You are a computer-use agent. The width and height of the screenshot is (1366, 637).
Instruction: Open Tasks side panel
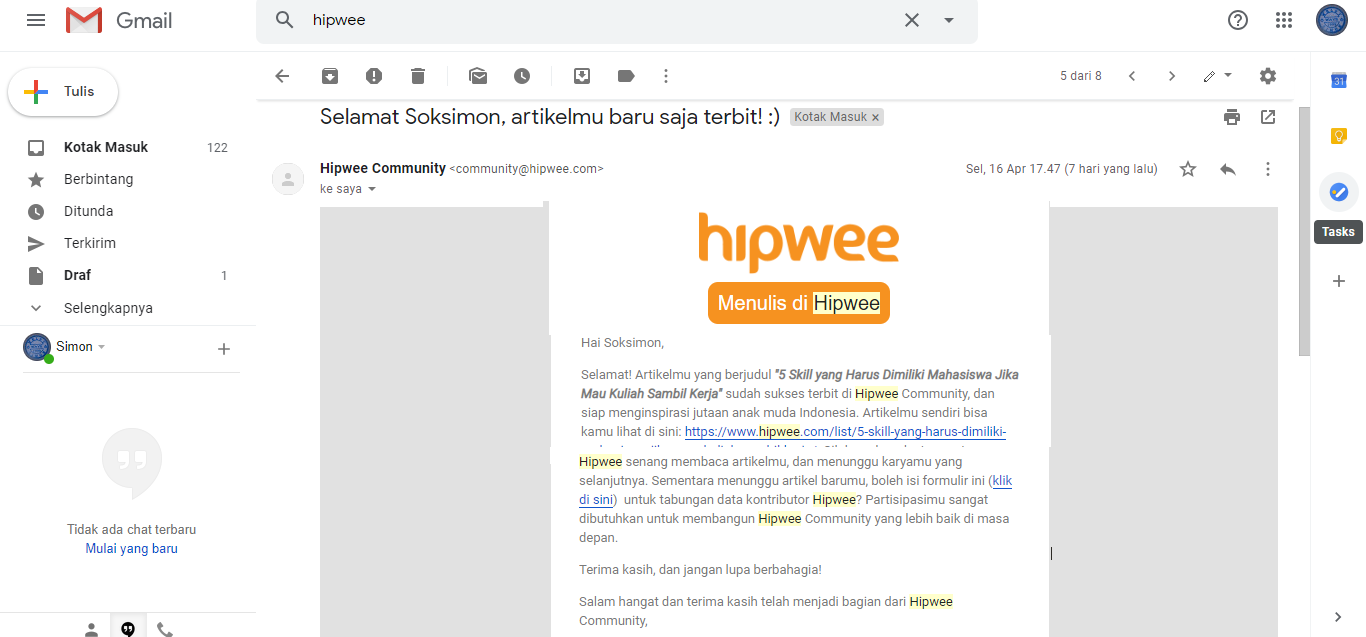coord(1339,191)
